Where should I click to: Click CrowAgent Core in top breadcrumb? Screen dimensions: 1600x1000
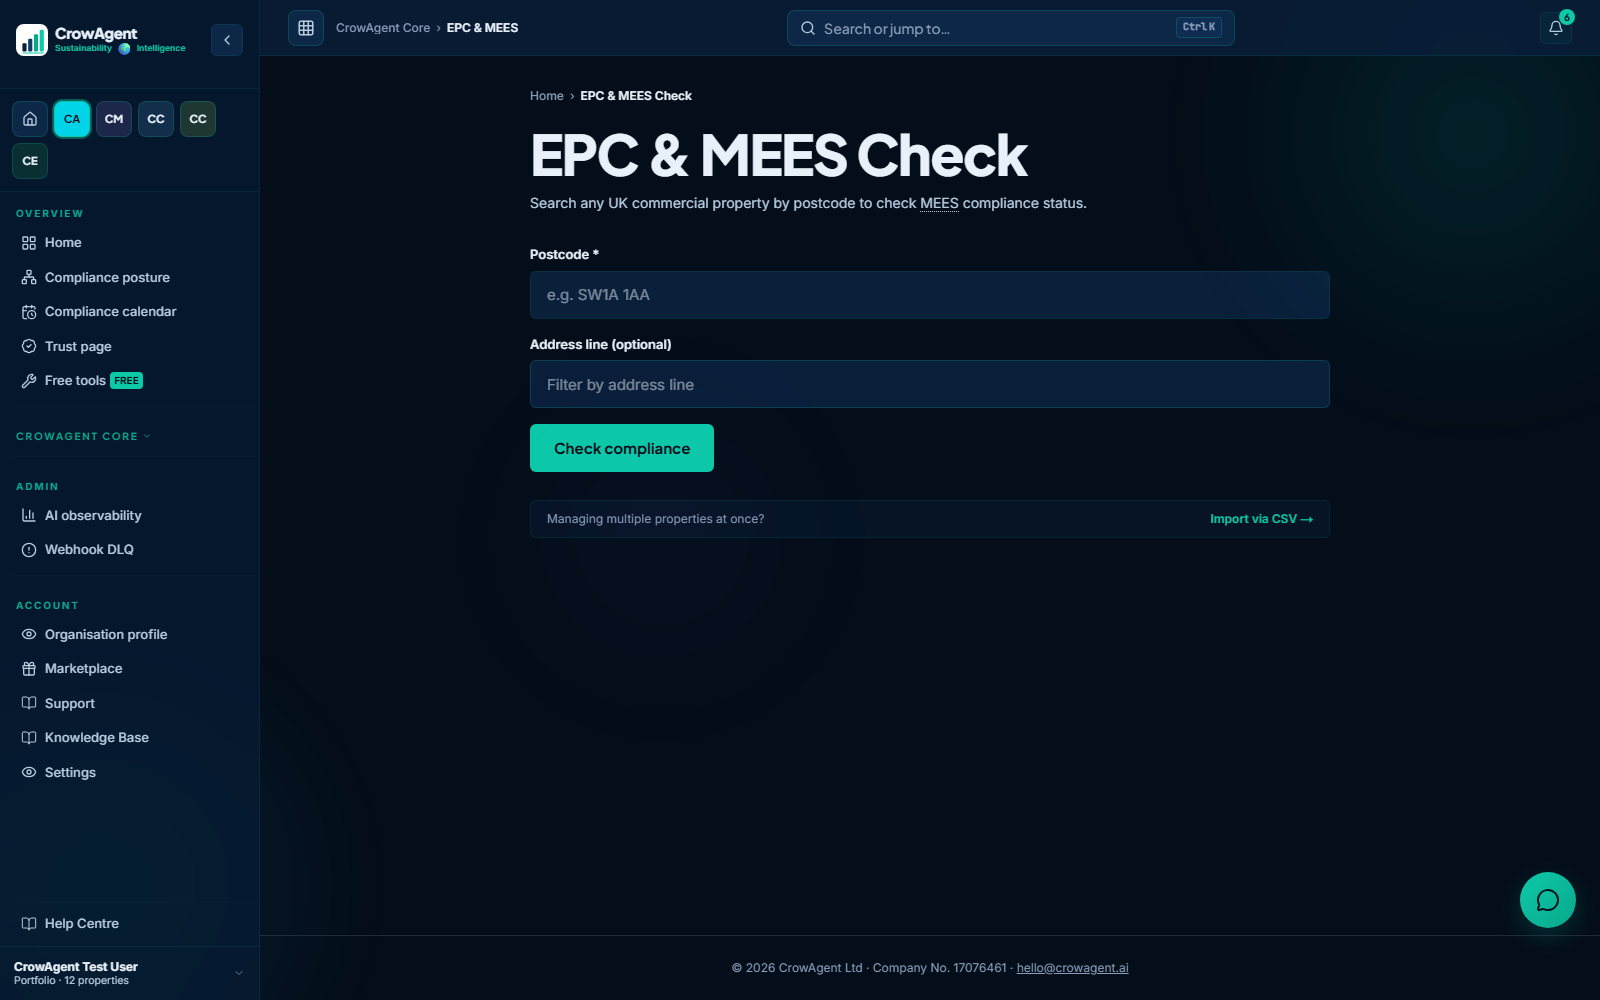pos(383,28)
